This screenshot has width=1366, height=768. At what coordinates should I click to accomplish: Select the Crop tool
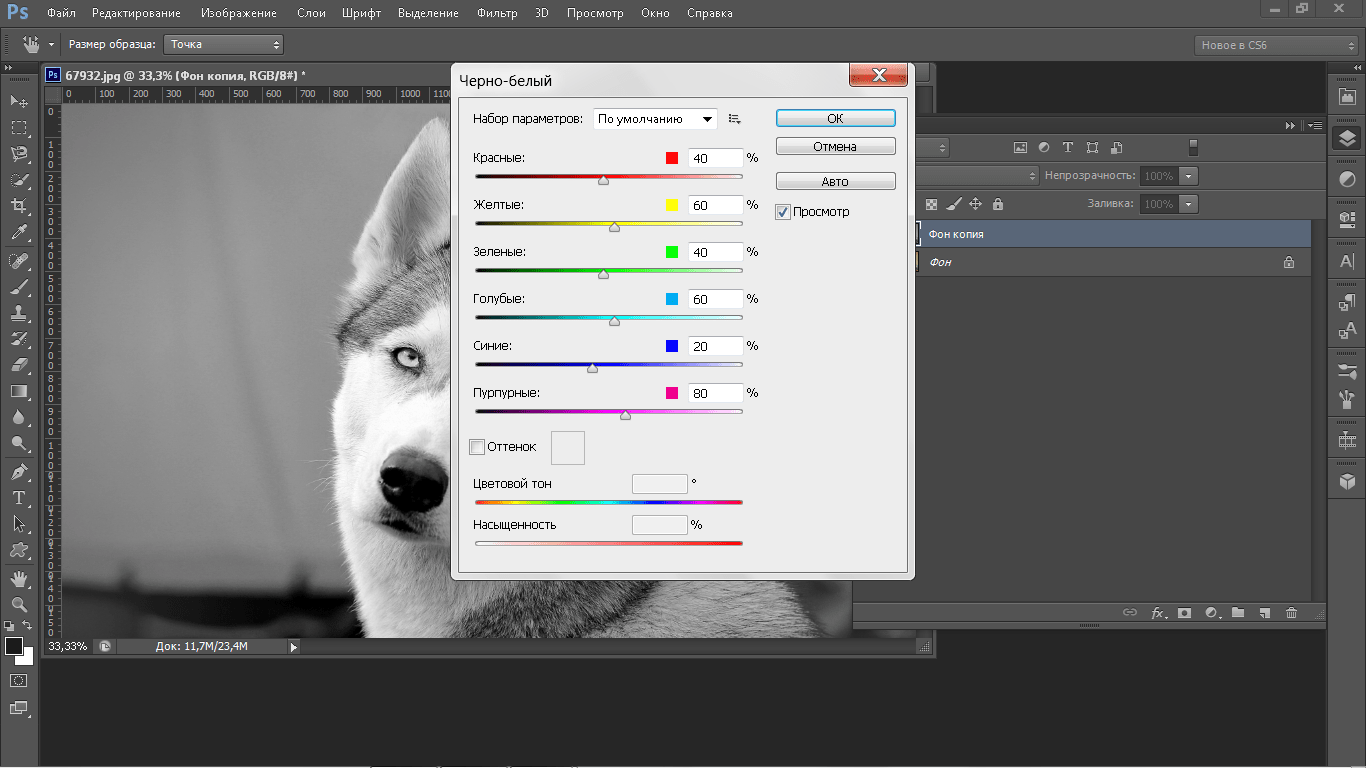click(x=19, y=206)
